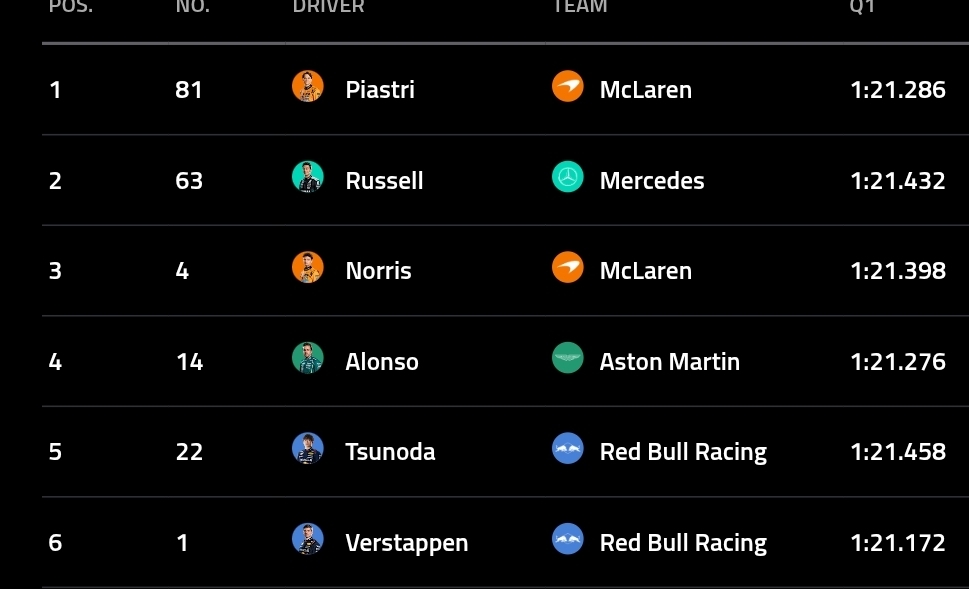Click the DRIVER column header

coord(328,7)
